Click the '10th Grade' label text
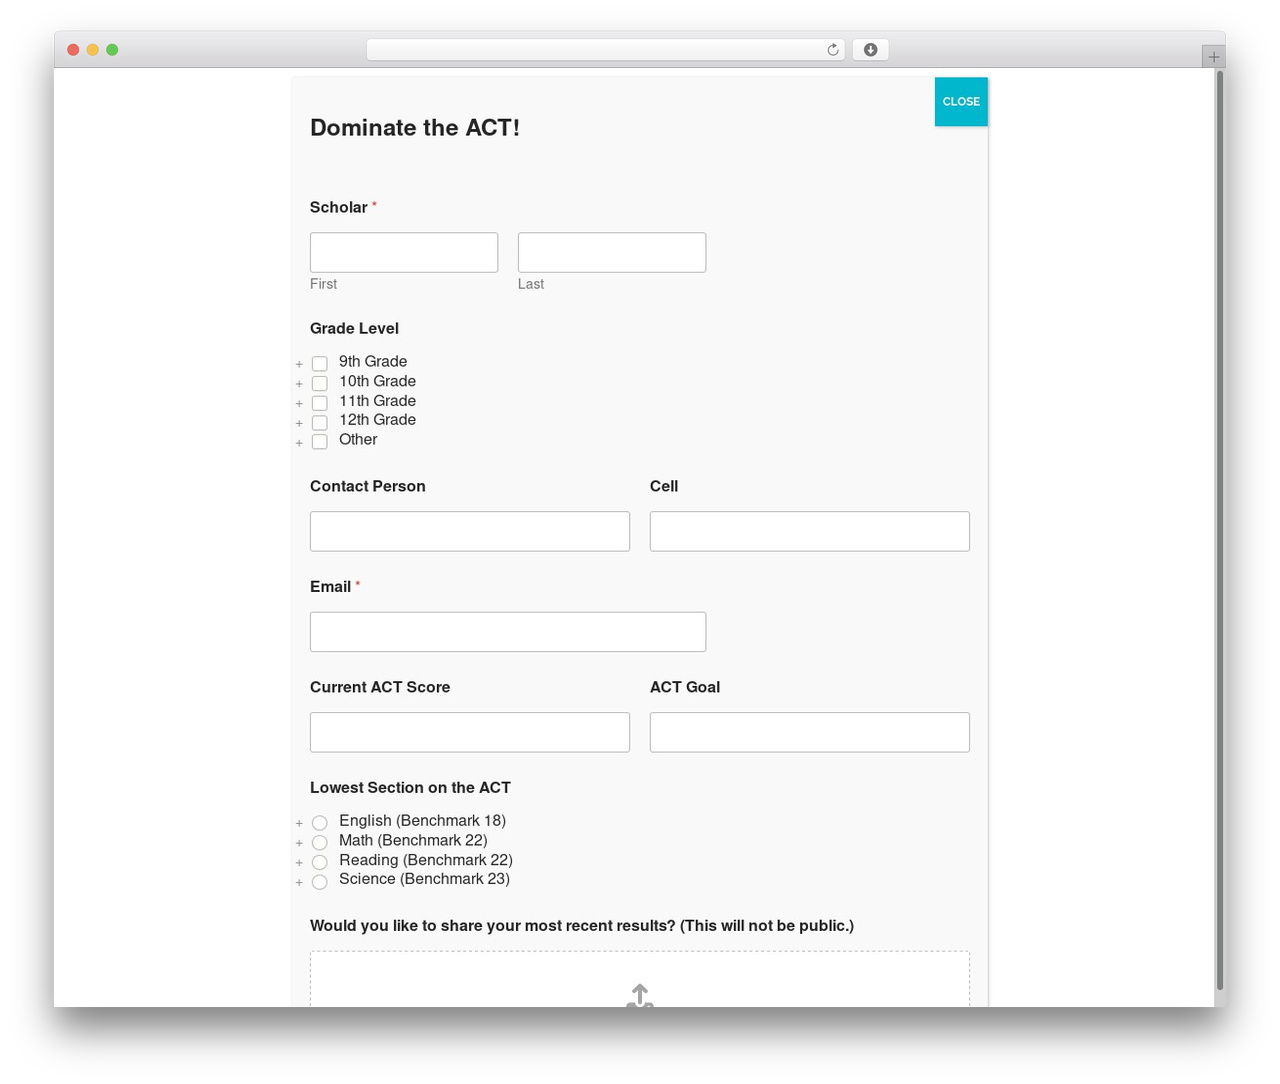The image size is (1280, 1084). coord(377,381)
